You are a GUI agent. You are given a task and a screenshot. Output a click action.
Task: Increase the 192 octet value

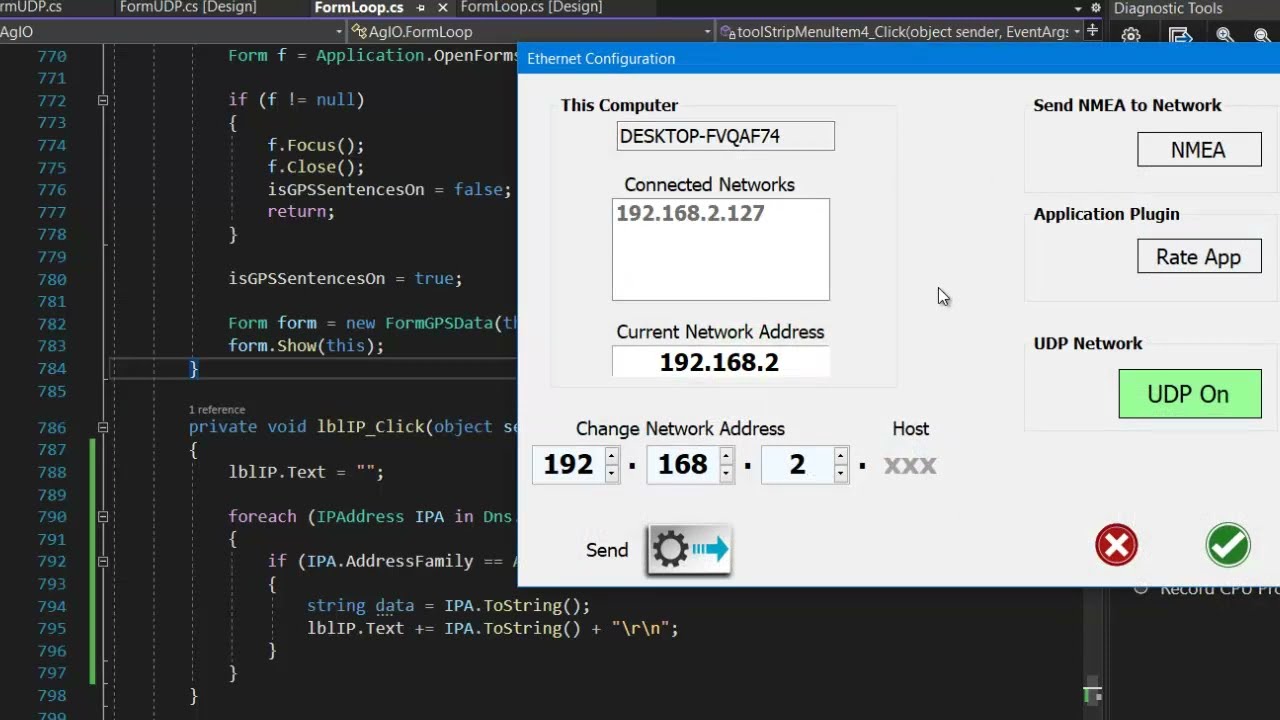(x=611, y=456)
